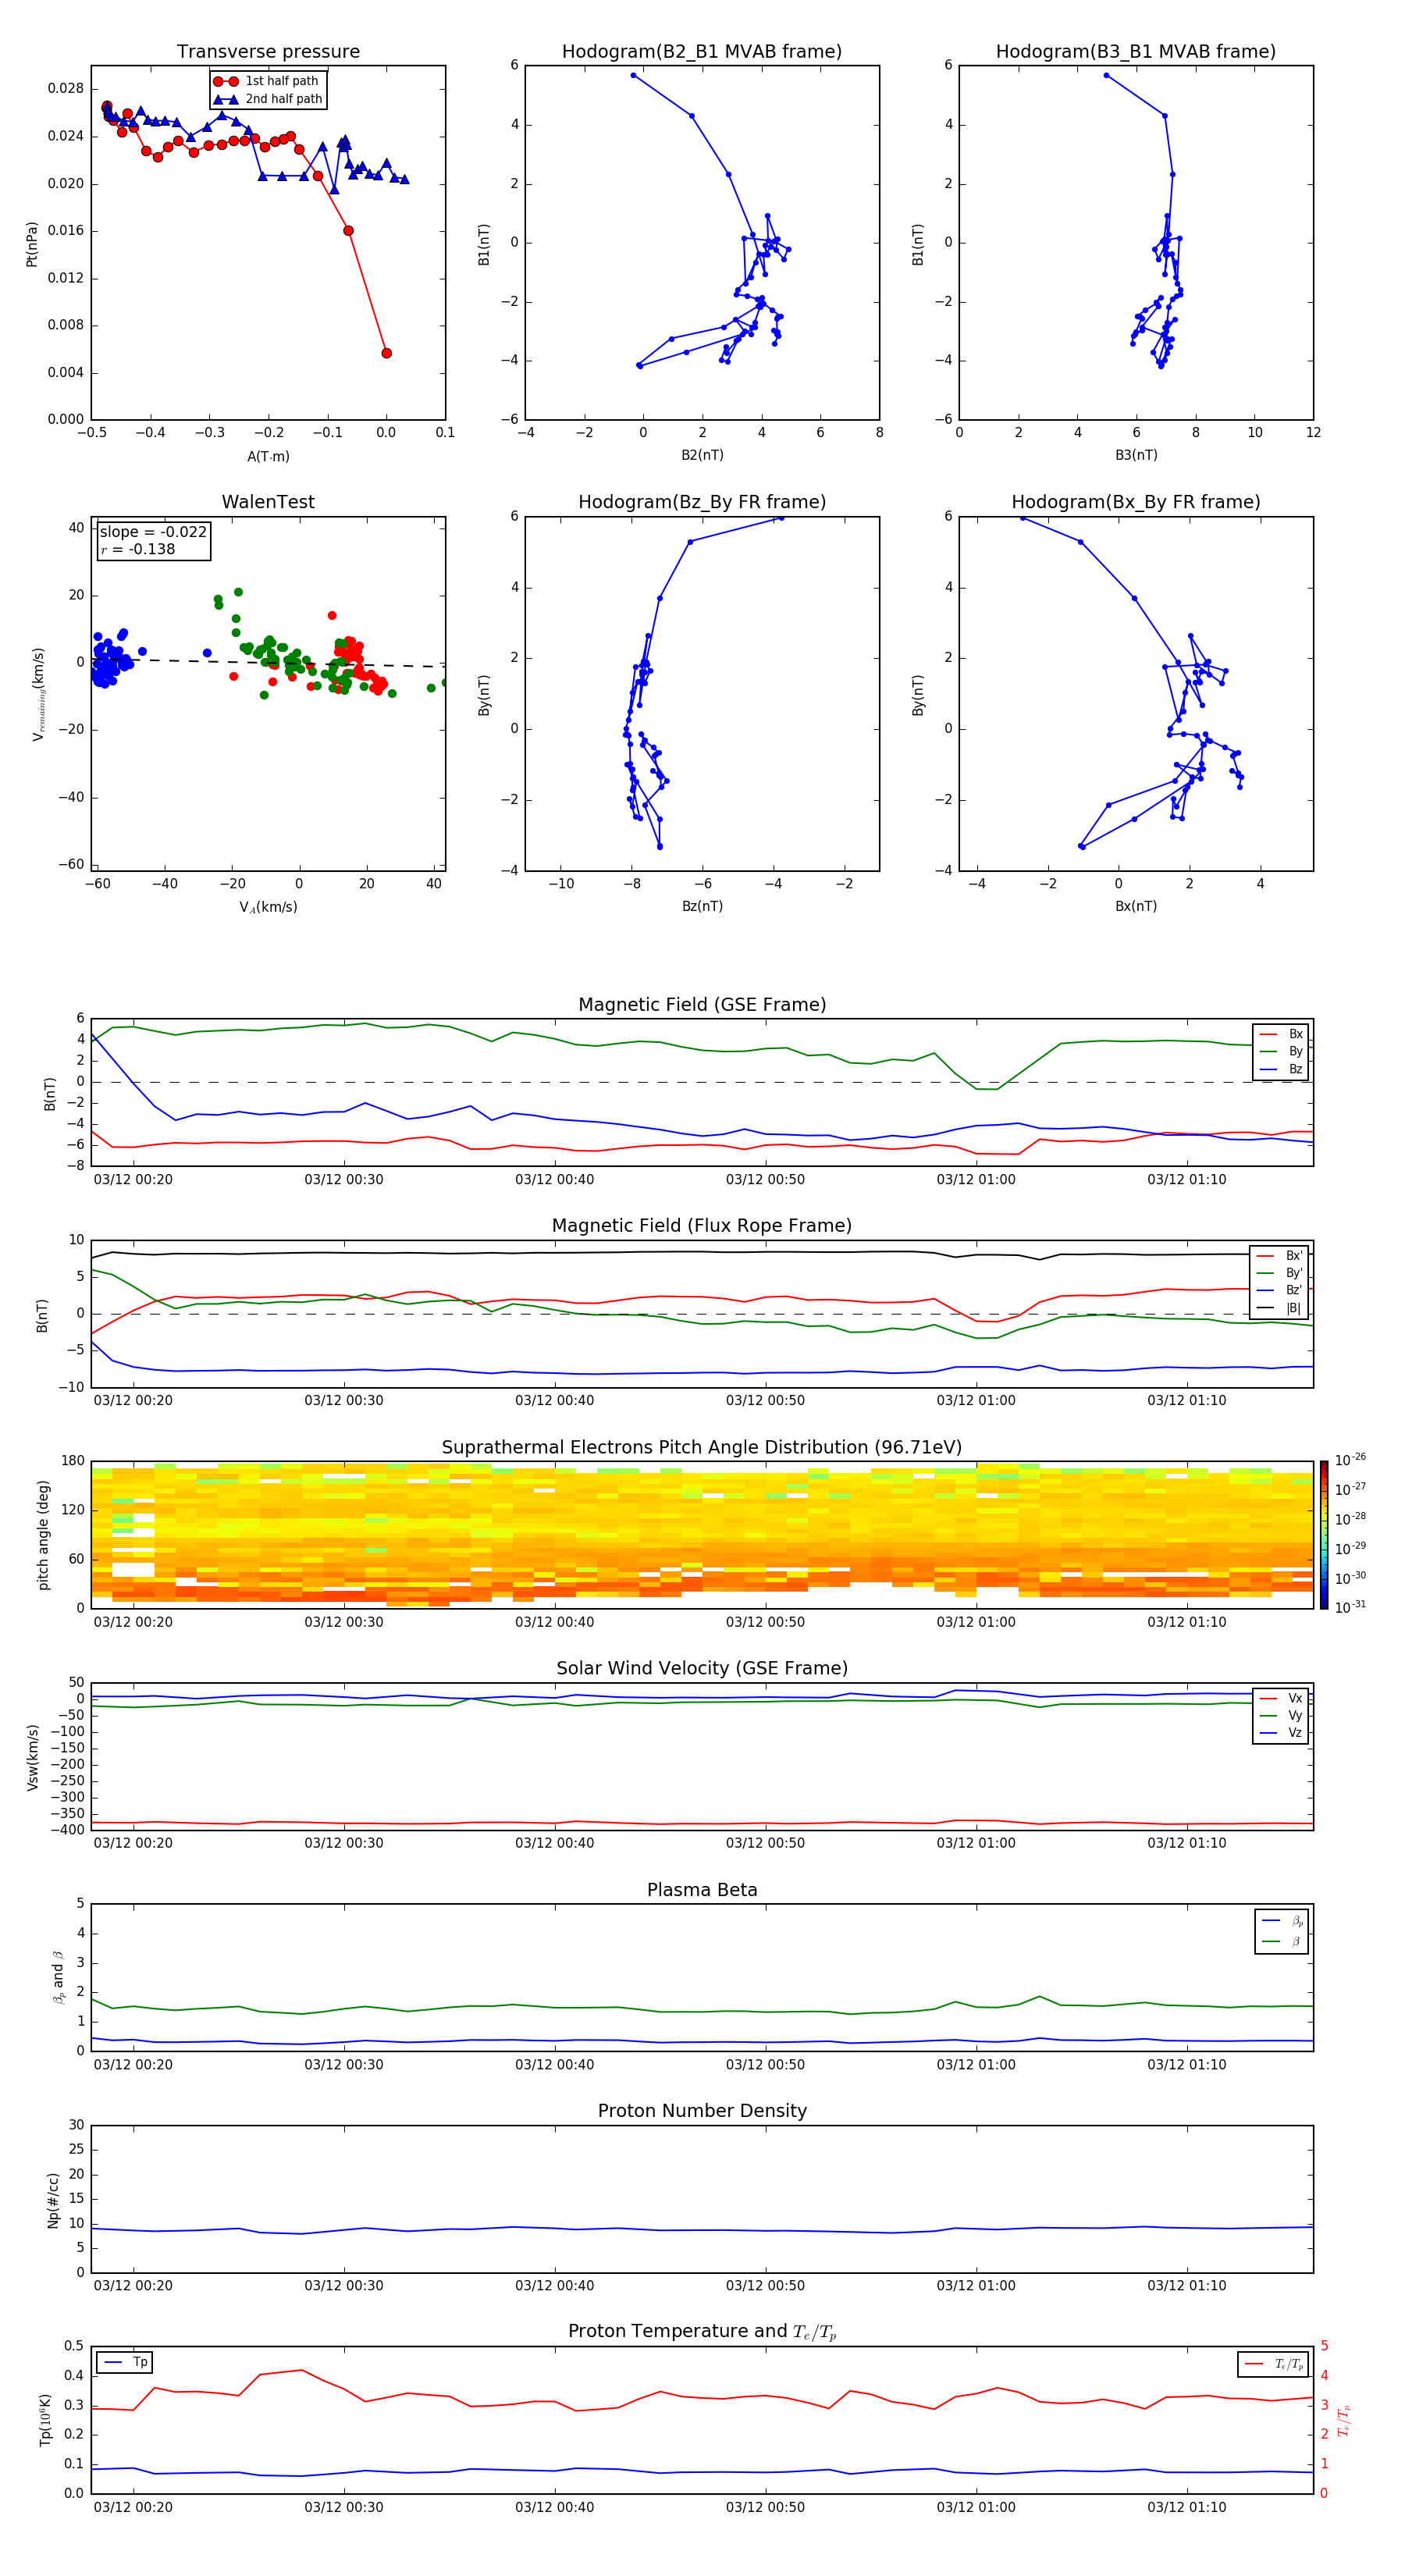
Task: Select the 'Bz' legend entry in GSE field plot
Action: [1281, 1069]
